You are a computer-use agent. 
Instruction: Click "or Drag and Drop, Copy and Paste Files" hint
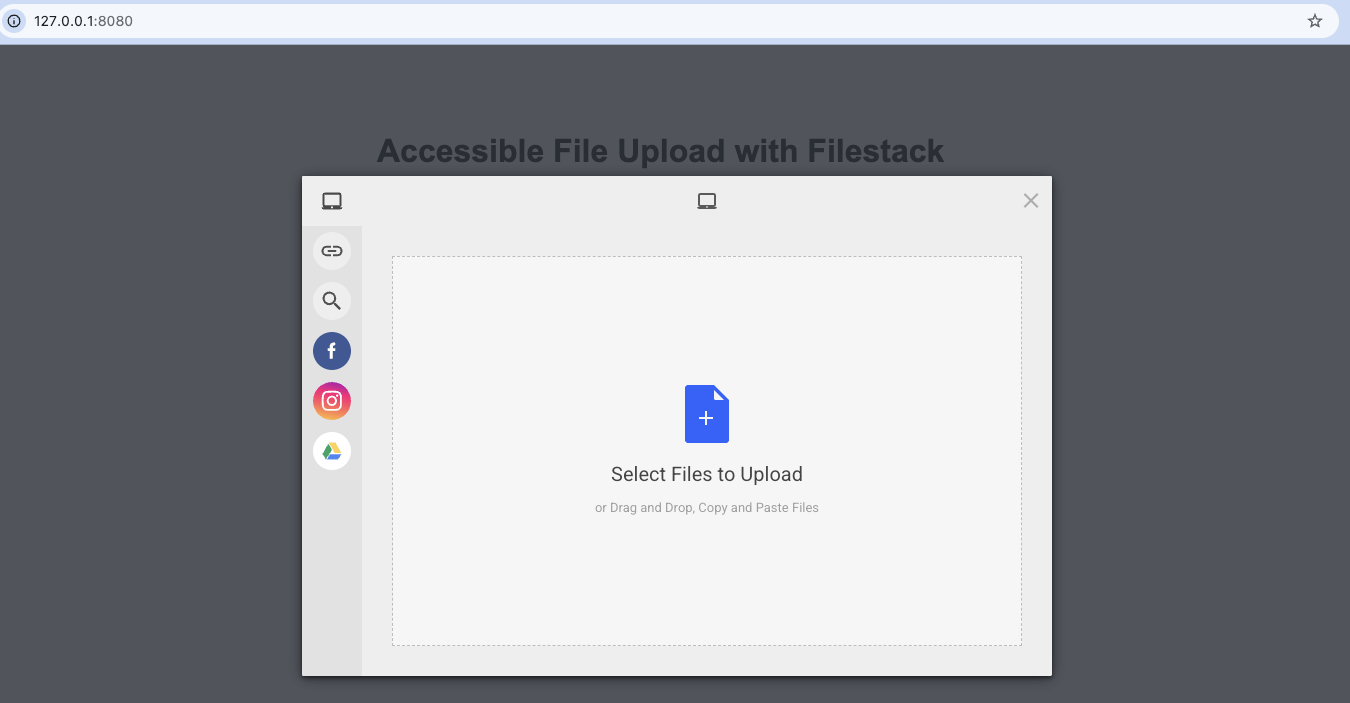coord(707,508)
